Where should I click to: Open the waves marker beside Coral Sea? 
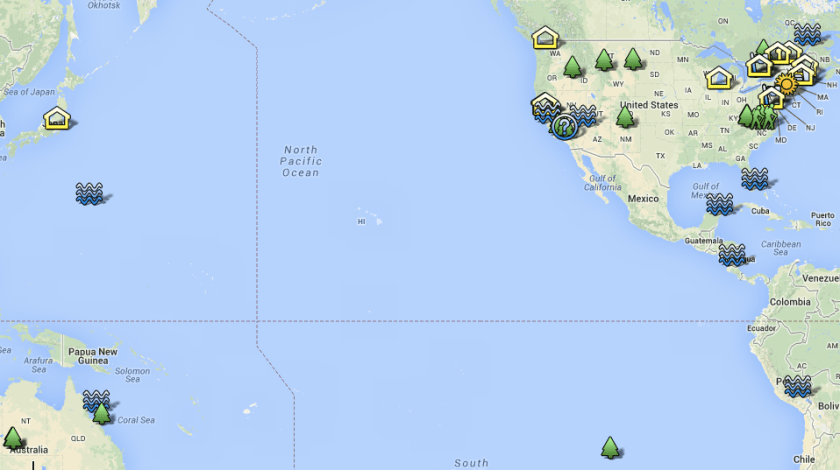[x=96, y=399]
